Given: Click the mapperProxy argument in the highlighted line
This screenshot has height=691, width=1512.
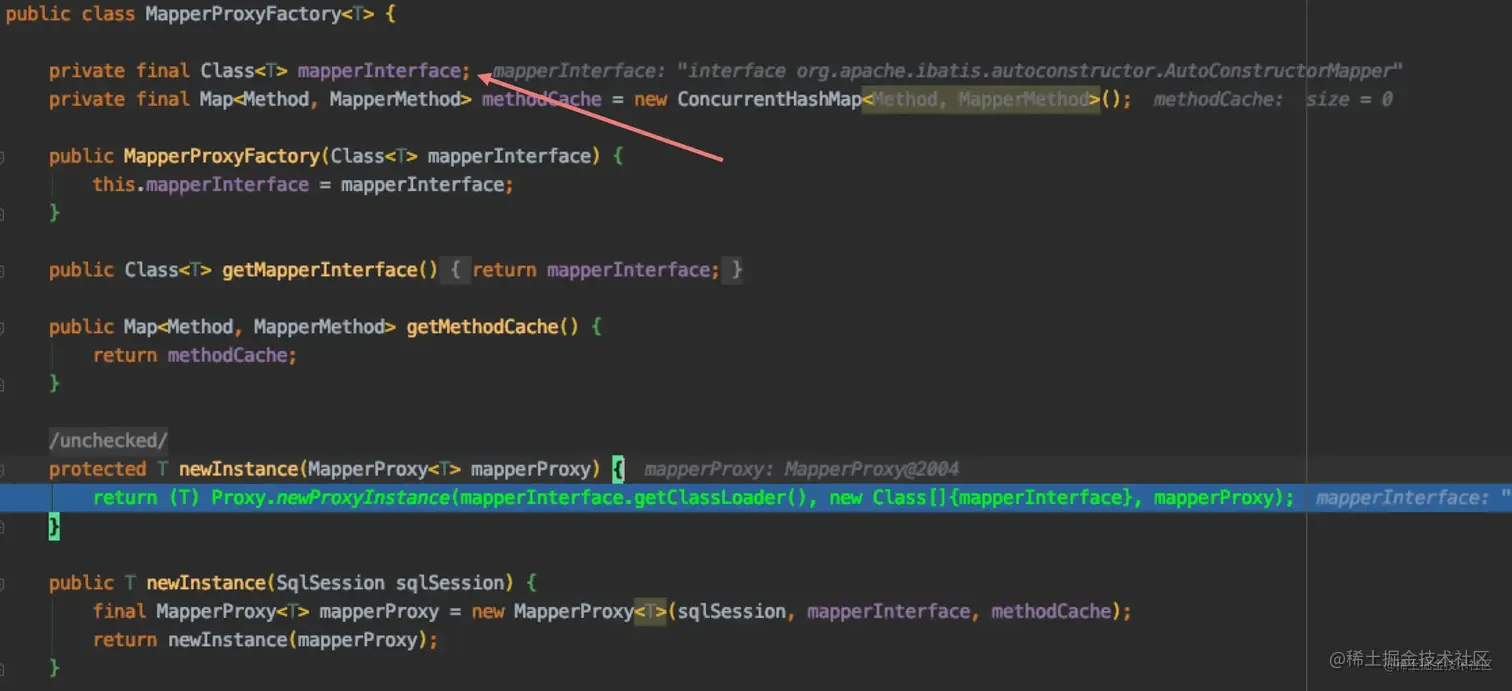Looking at the screenshot, I should point(1215,498).
